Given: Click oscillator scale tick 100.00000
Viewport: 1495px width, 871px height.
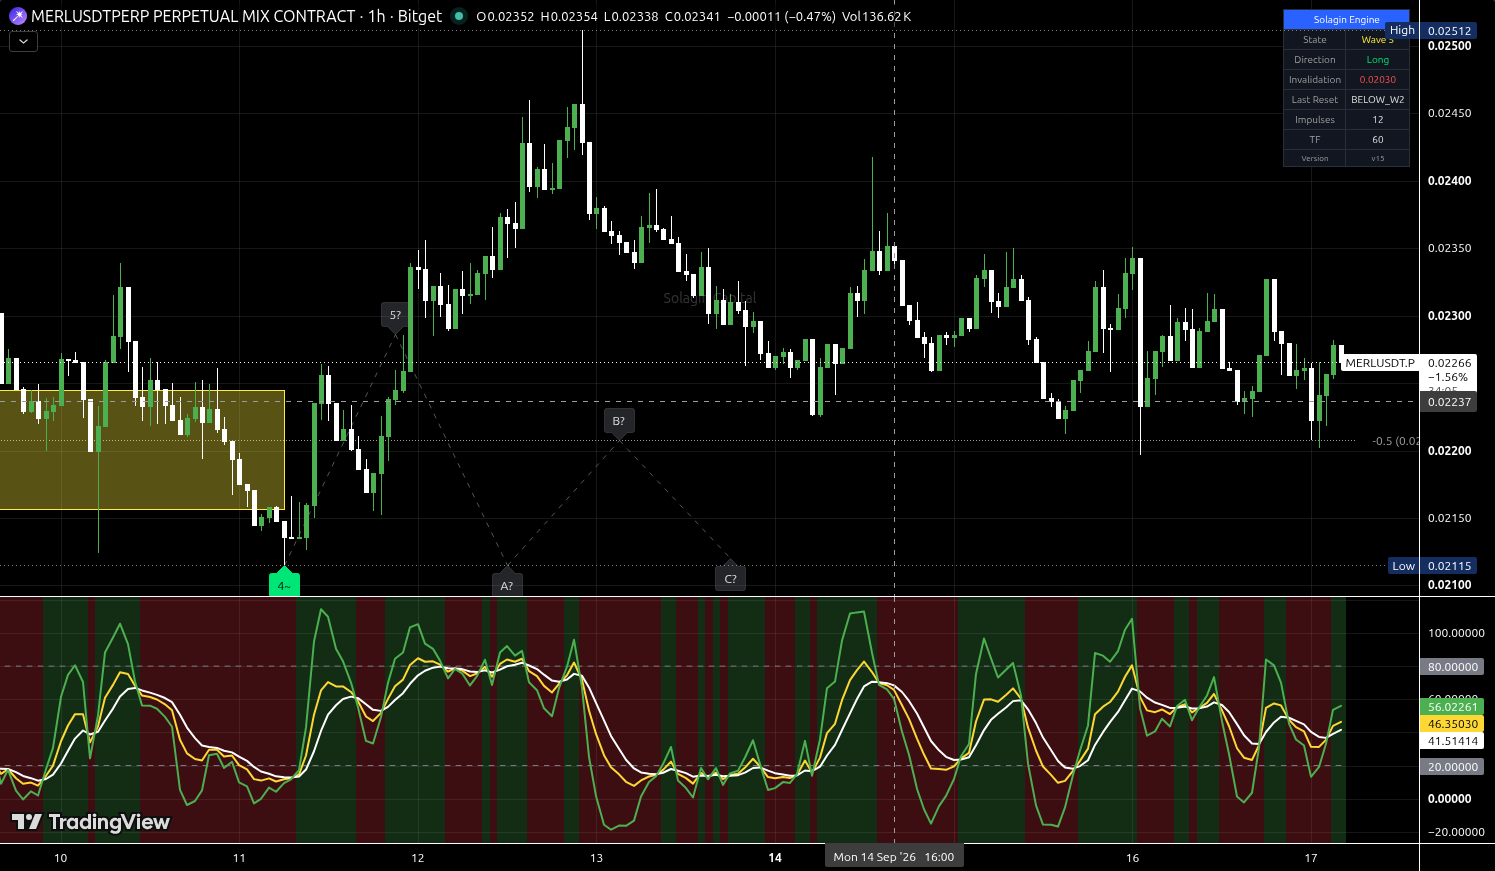Looking at the screenshot, I should (1456, 633).
